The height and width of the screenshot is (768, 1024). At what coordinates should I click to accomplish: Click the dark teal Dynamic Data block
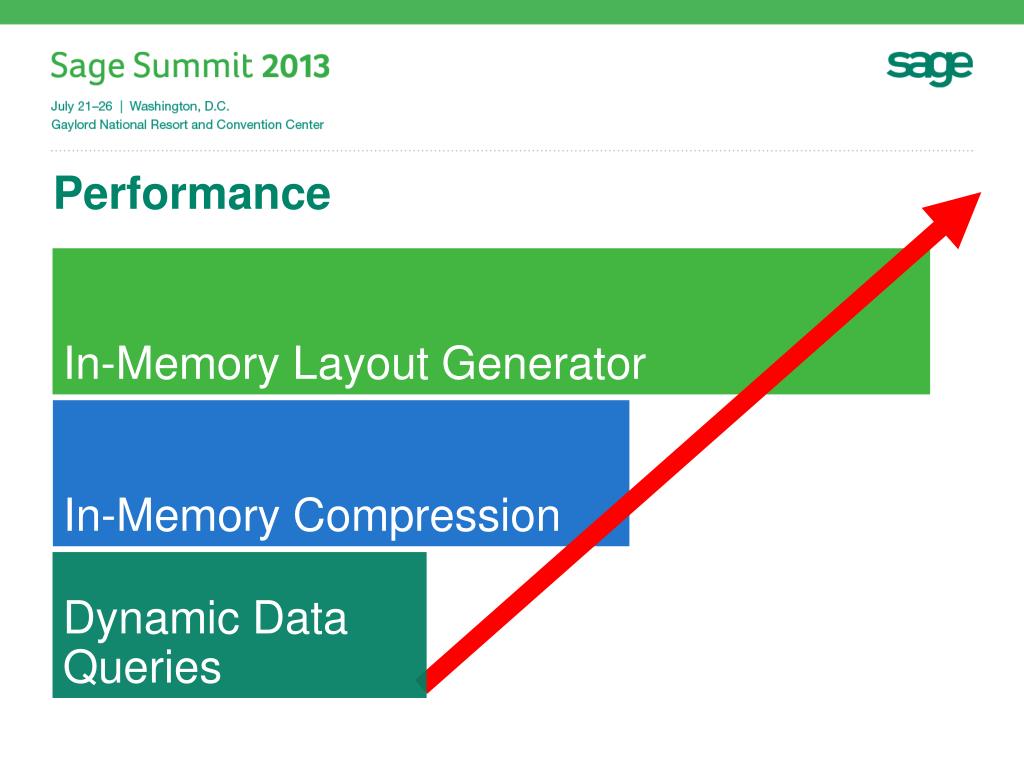[239, 625]
